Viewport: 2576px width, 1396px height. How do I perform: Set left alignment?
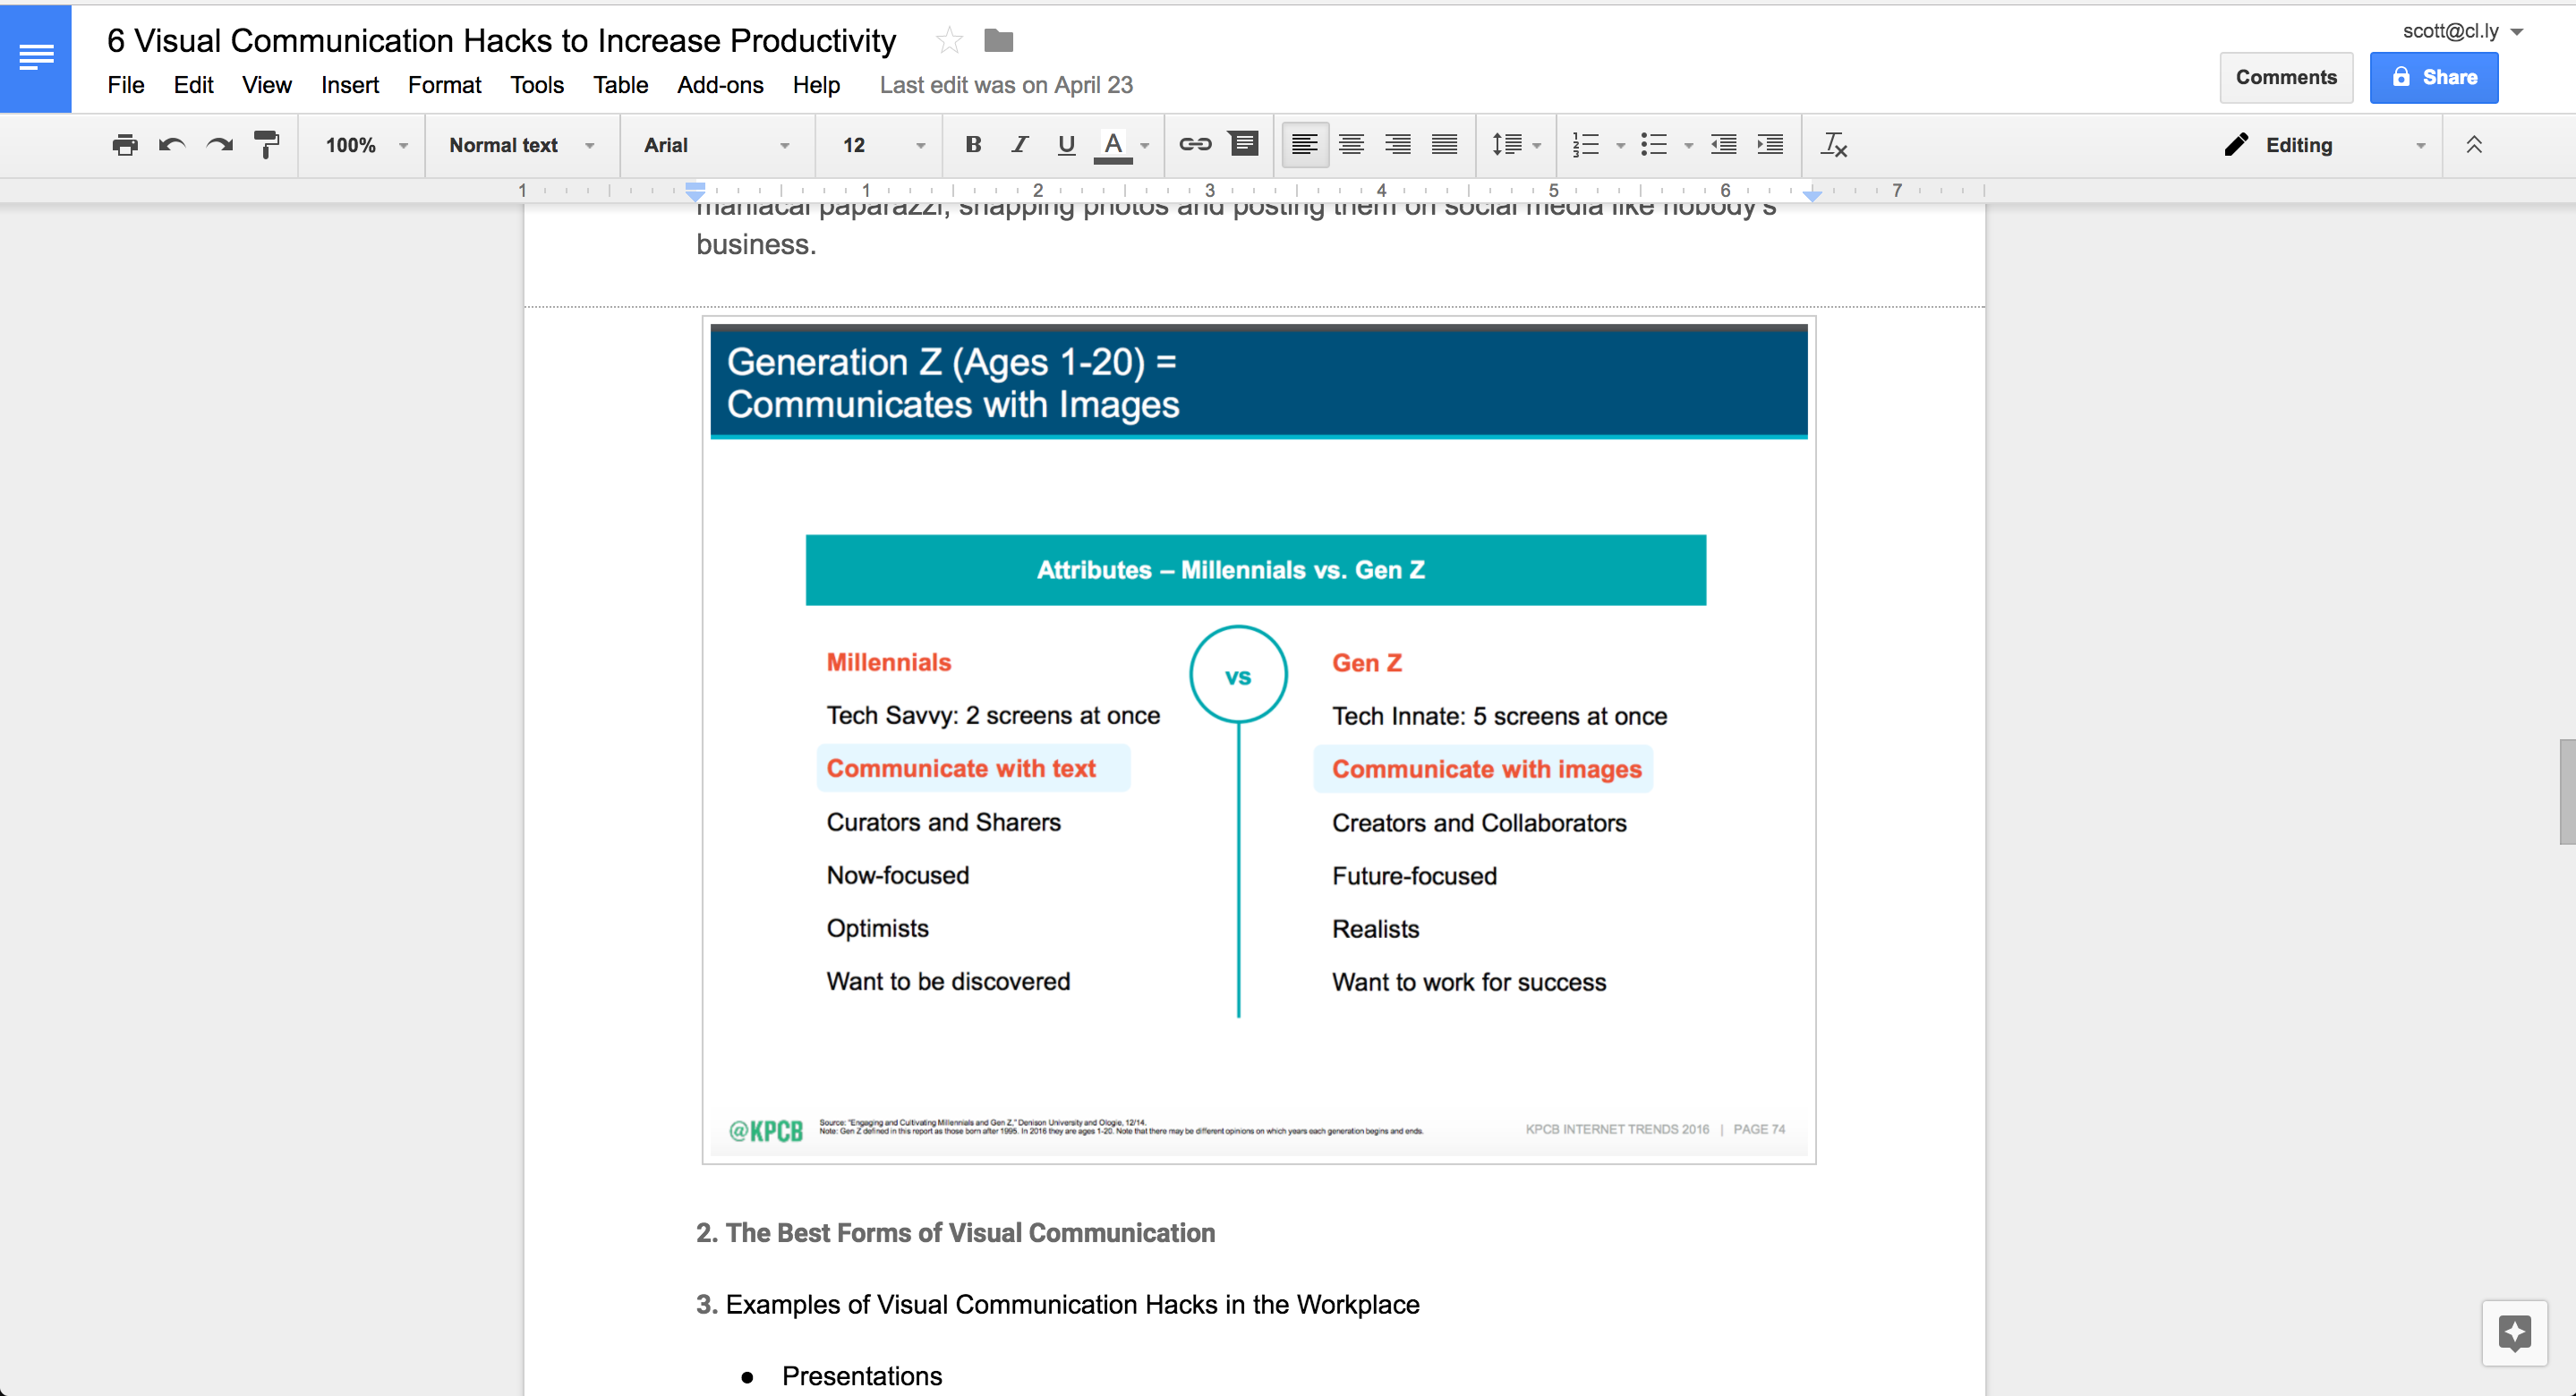1304,145
